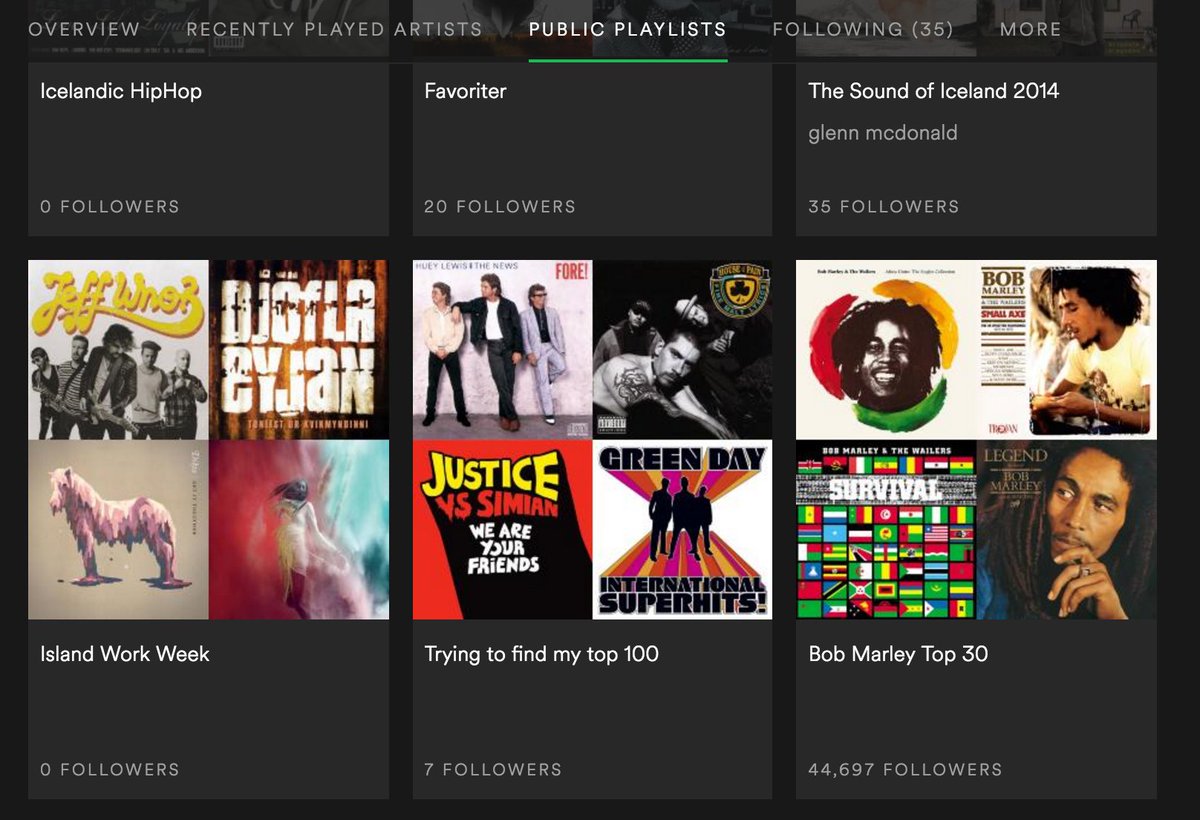Viewport: 1200px width, 820px height.
Task: Open the Island Work Week playlist title
Action: 125,654
